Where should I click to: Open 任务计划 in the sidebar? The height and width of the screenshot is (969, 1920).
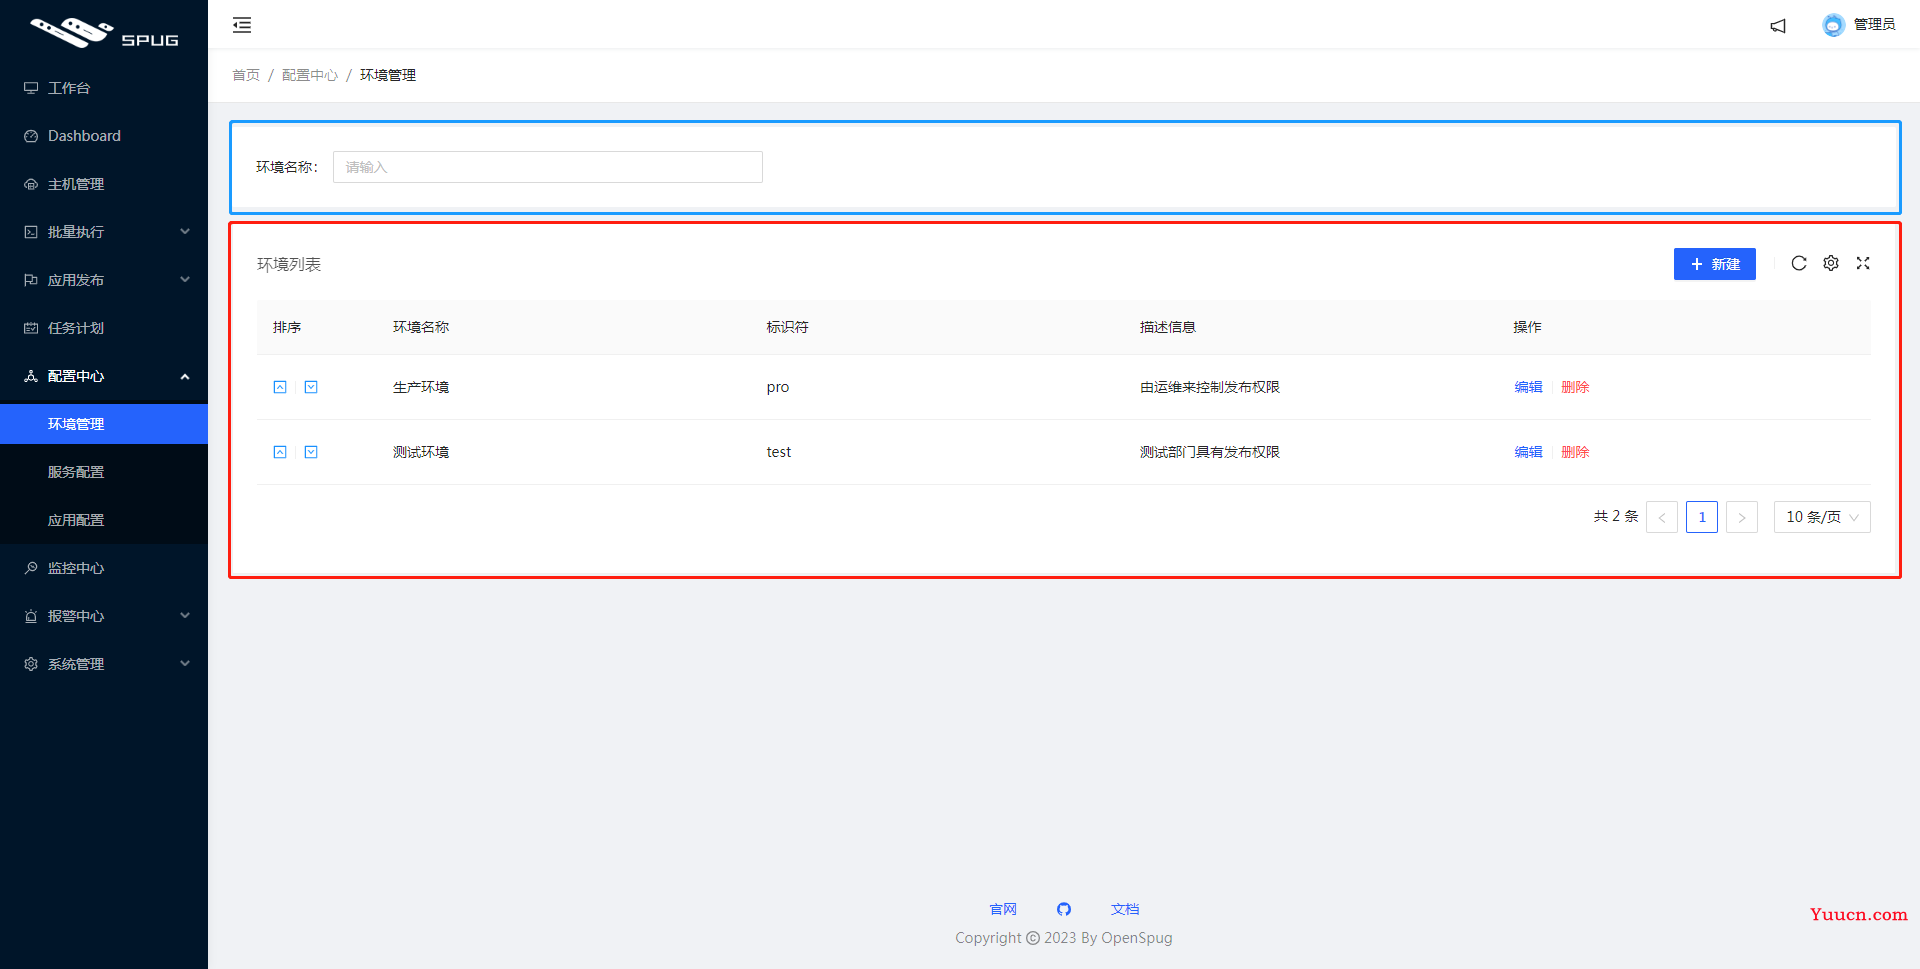pyautogui.click(x=104, y=328)
